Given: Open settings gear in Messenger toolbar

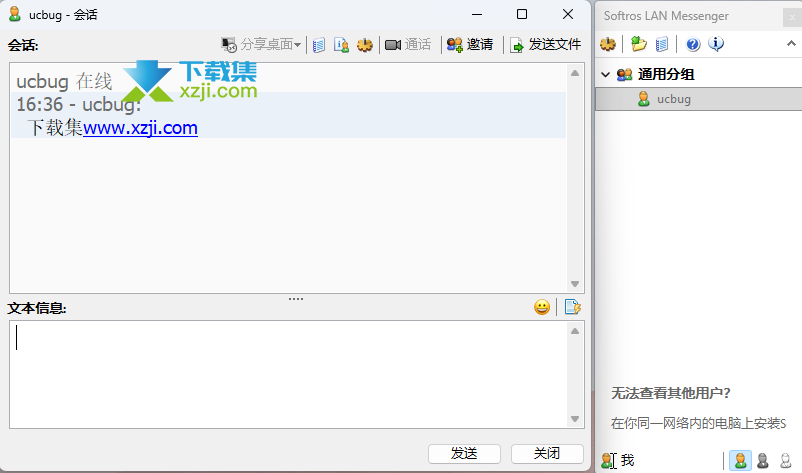Looking at the screenshot, I should 608,44.
